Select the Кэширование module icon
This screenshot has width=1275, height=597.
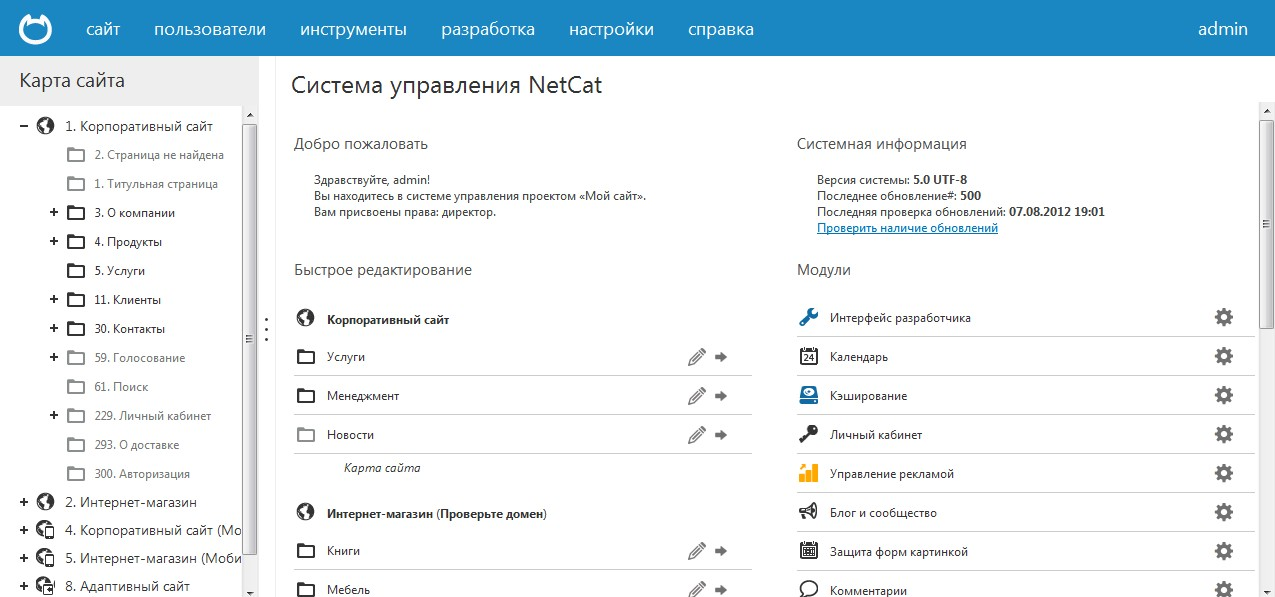tap(810, 395)
